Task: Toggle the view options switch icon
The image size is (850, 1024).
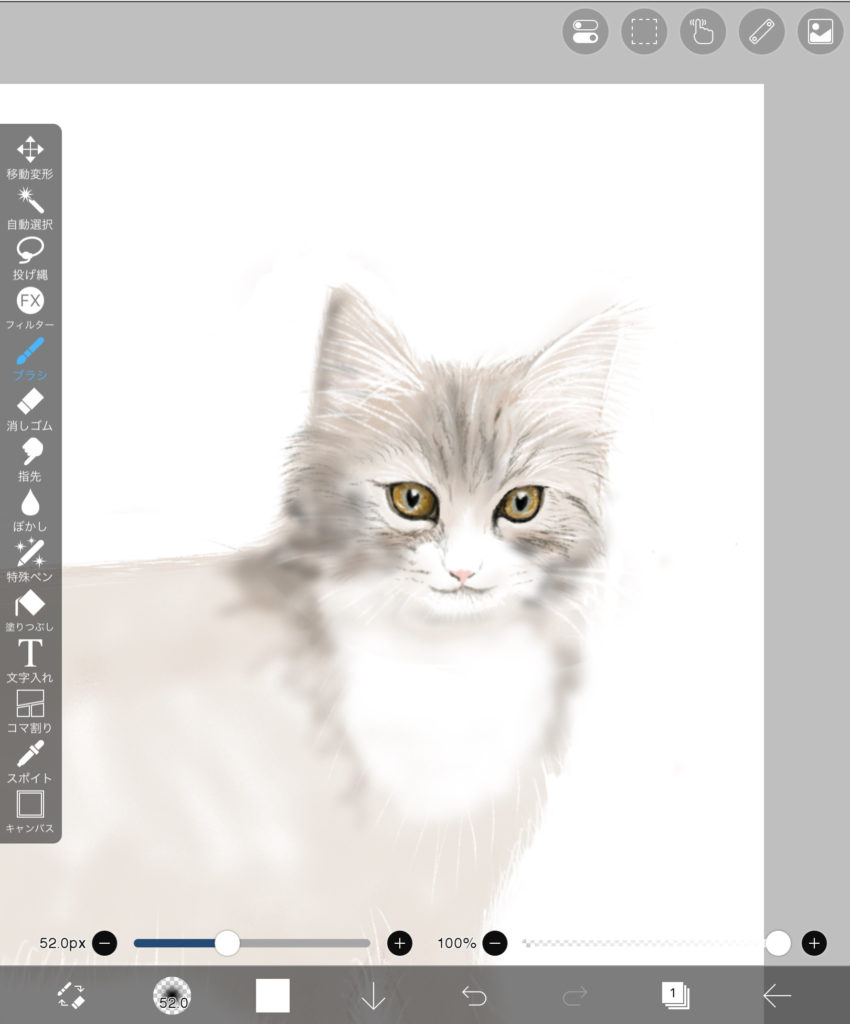Action: pyautogui.click(x=585, y=32)
